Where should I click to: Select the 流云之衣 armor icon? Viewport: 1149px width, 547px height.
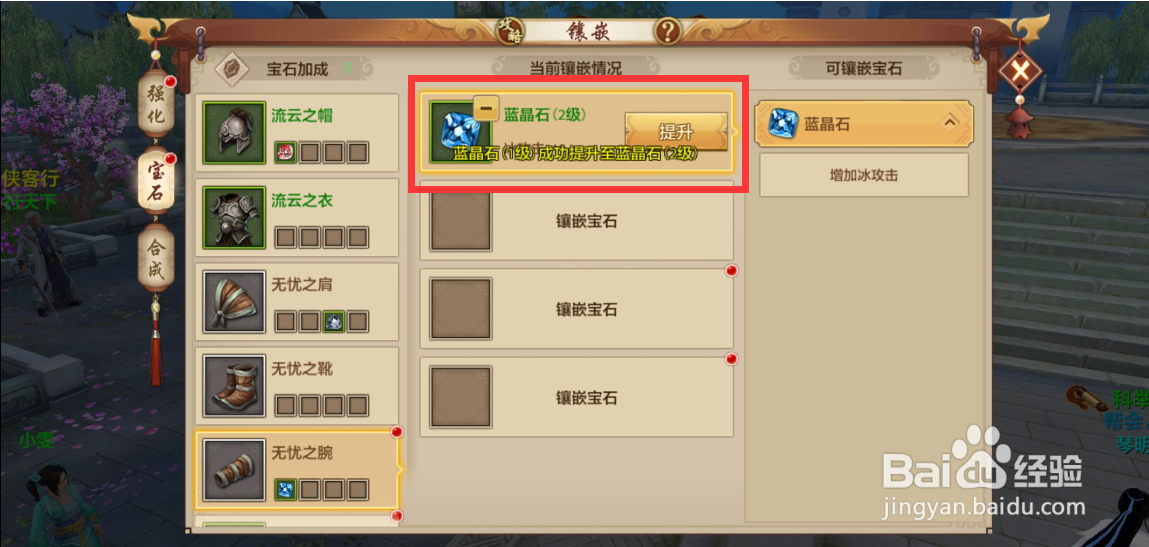234,217
